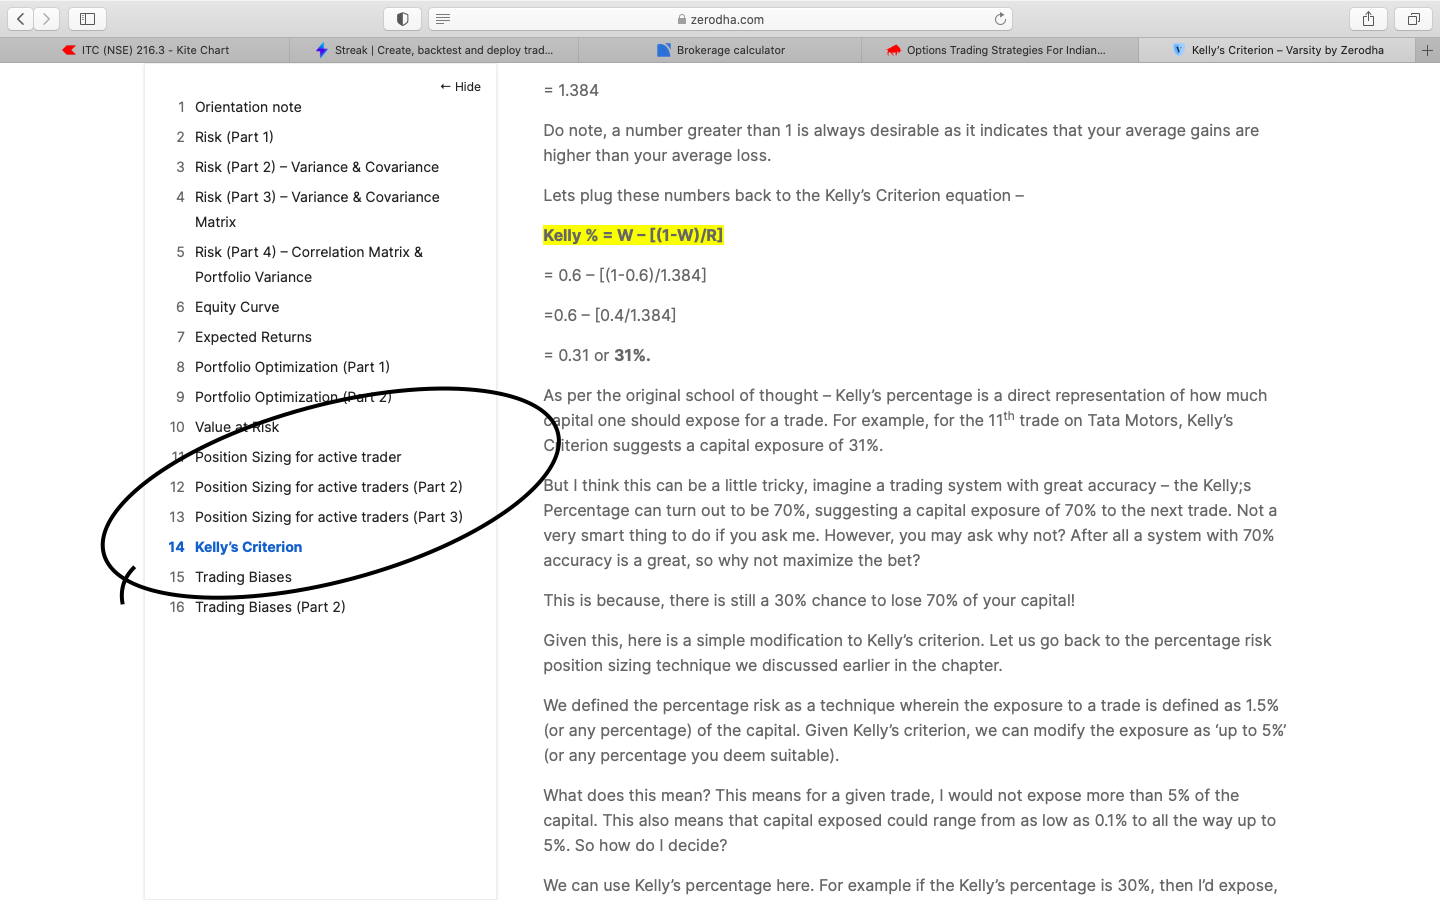This screenshot has width=1440, height=900.
Task: Open the Share button in toolbar
Action: [x=1368, y=19]
